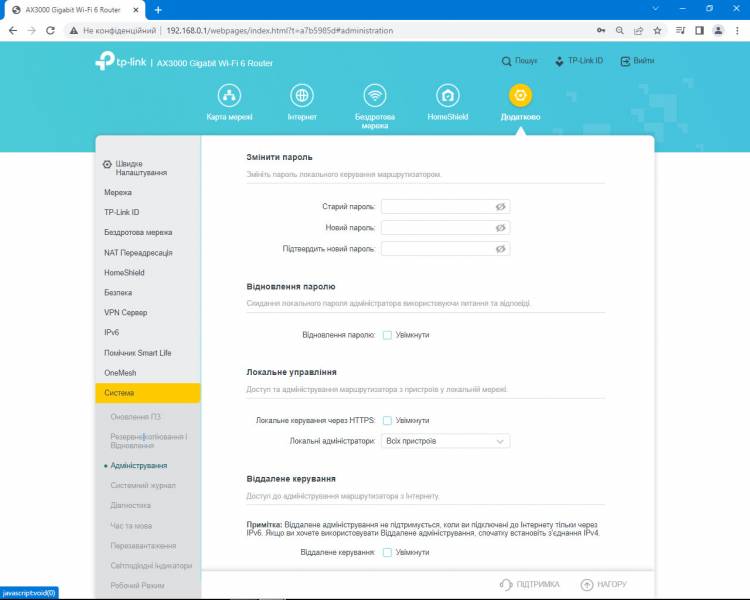750x600 pixels.
Task: Open Безпека in the sidebar
Action: coord(118,292)
